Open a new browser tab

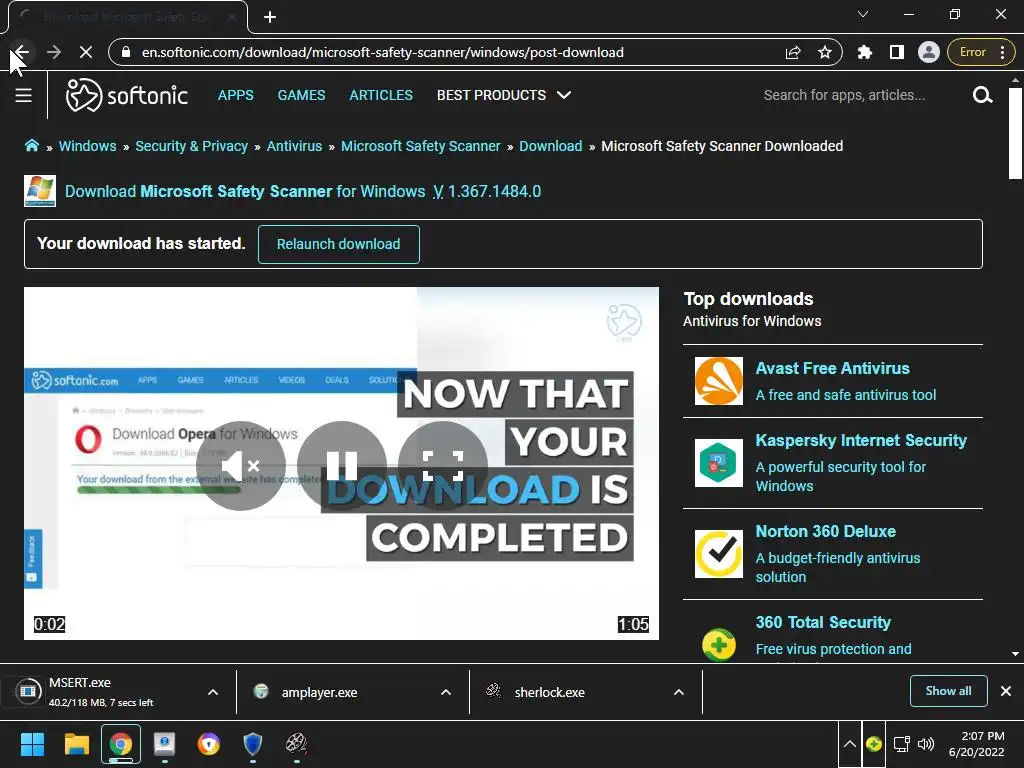270,17
